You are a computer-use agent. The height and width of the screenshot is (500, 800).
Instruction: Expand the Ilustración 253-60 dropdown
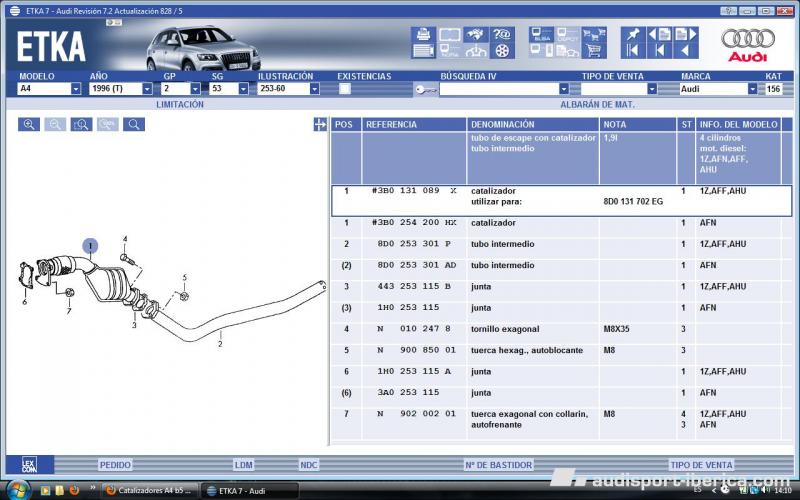coord(315,89)
